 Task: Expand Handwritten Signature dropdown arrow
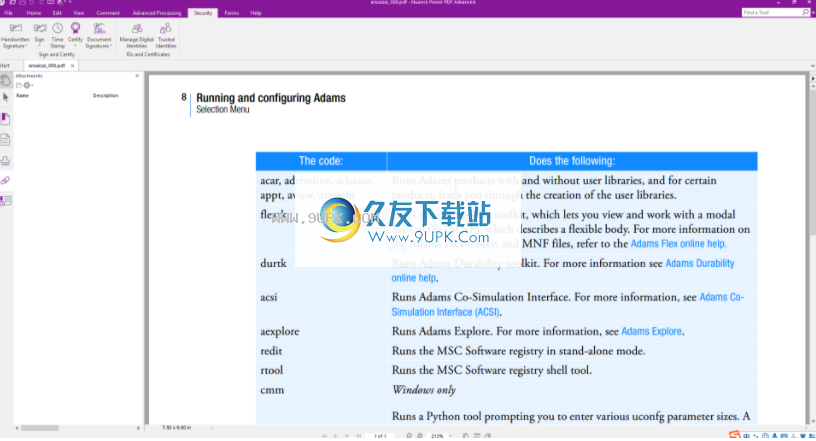26,46
